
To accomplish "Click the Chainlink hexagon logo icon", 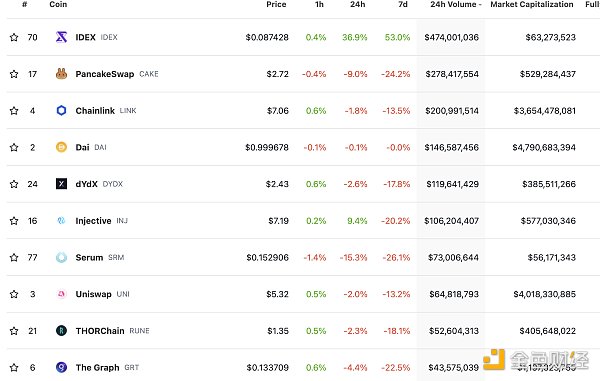I will coord(61,111).
